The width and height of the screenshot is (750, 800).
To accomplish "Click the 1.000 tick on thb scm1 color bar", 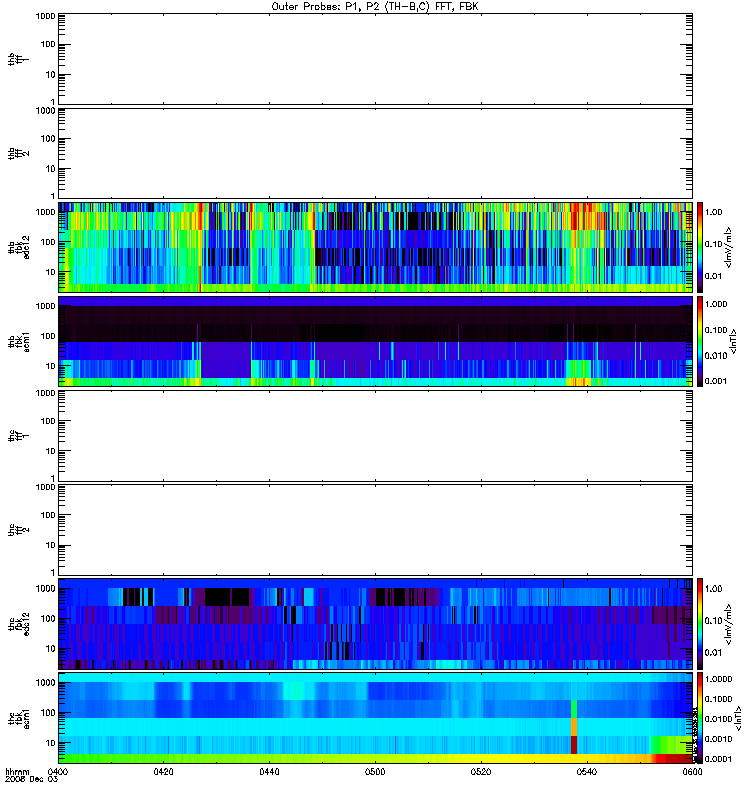I will click(716, 304).
